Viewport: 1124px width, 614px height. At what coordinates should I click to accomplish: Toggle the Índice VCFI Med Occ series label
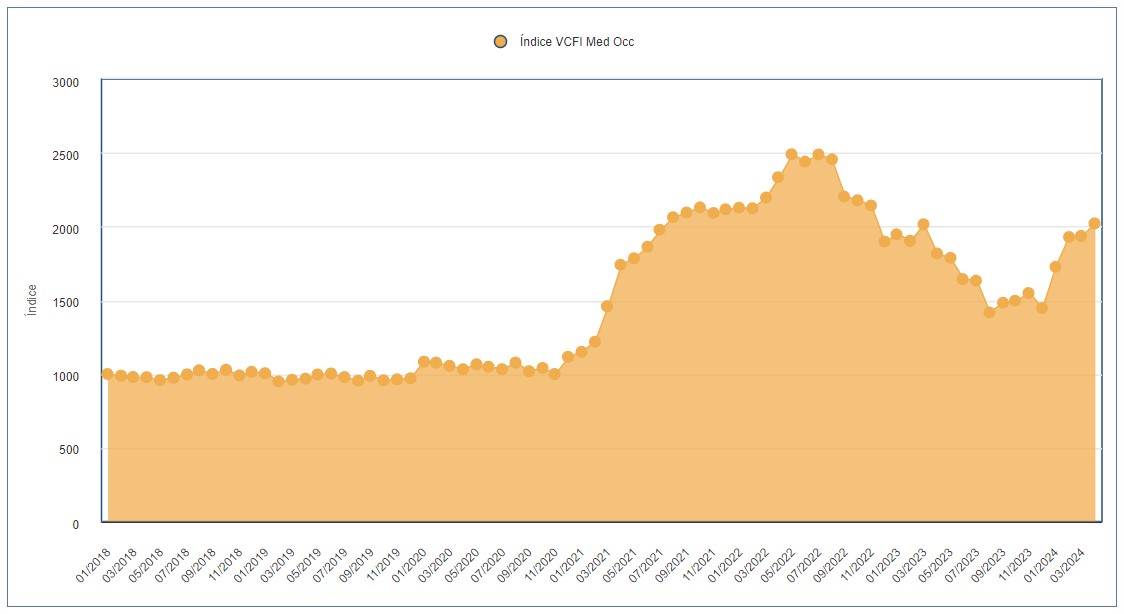577,42
